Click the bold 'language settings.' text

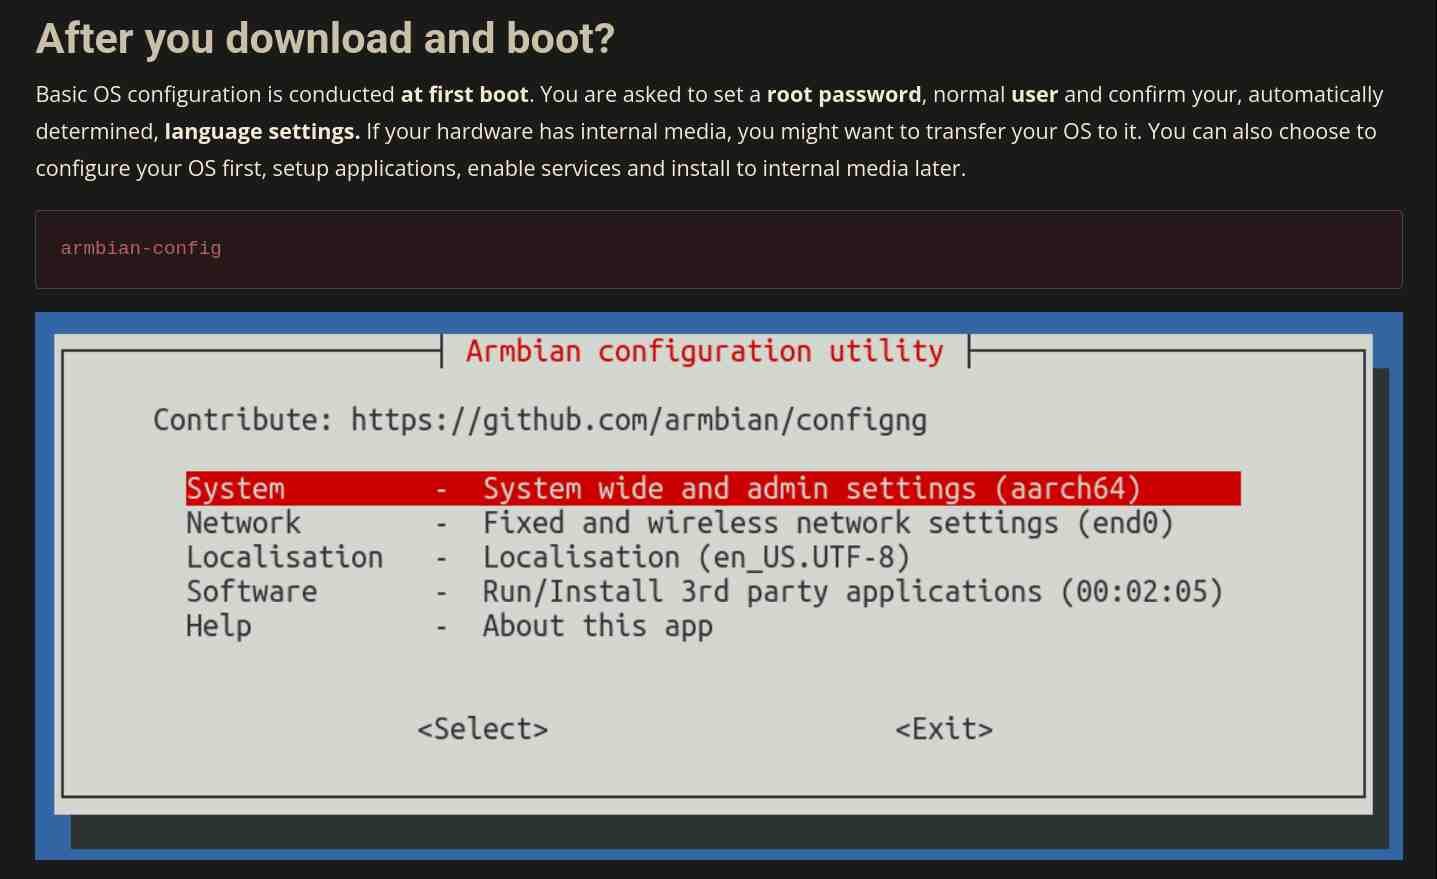(x=262, y=131)
